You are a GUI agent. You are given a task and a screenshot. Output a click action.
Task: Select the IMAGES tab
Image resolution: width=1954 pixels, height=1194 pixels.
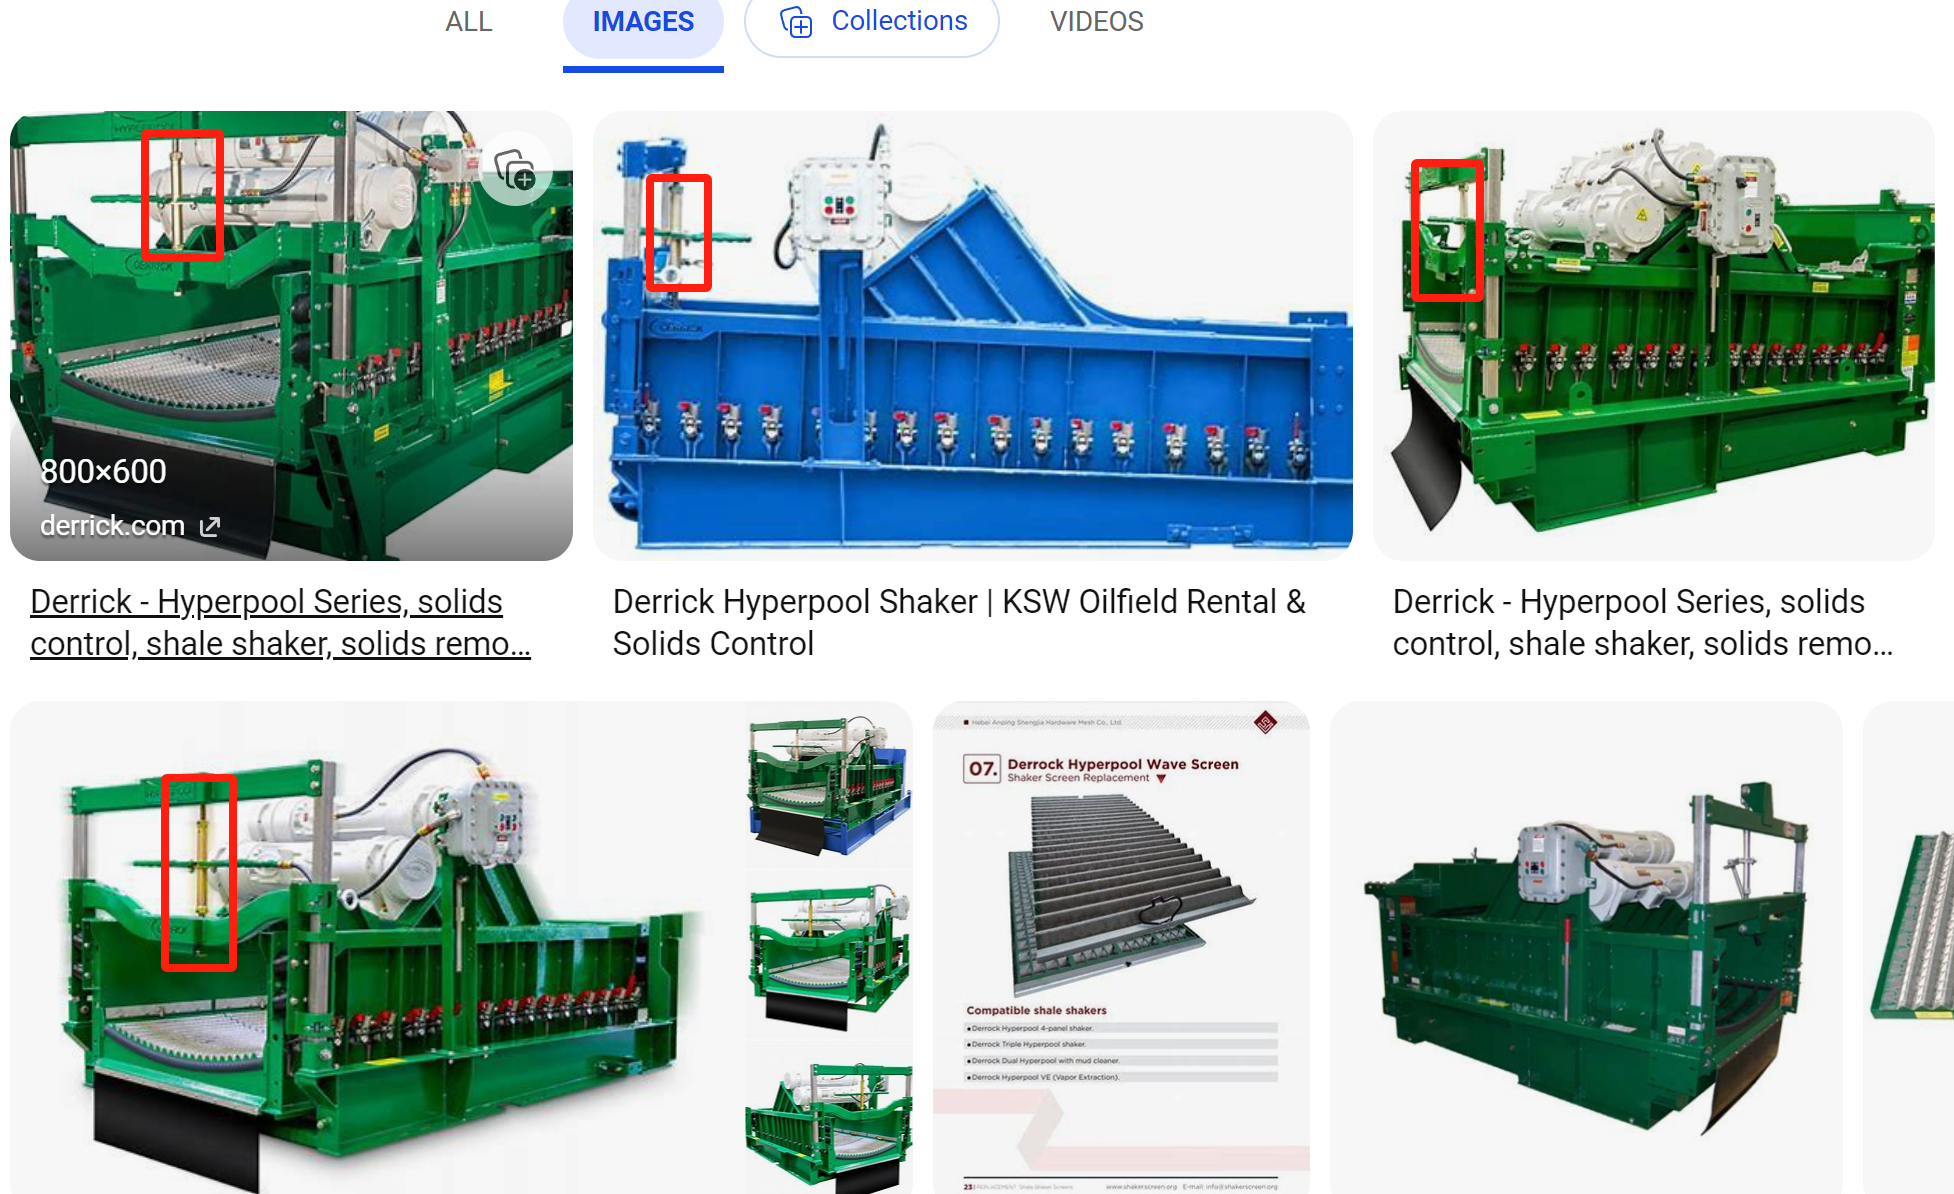(643, 22)
